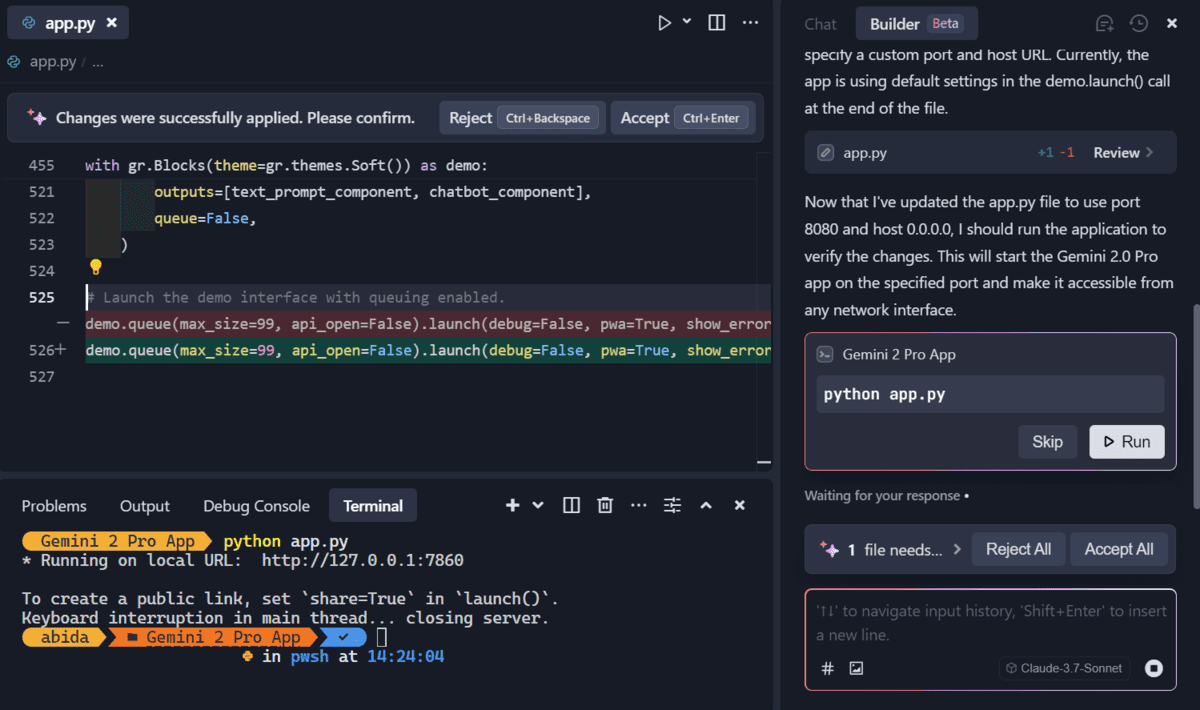Screen dimensions: 1200x710
Task: Open the Debug Console tab
Action: click(x=256, y=506)
